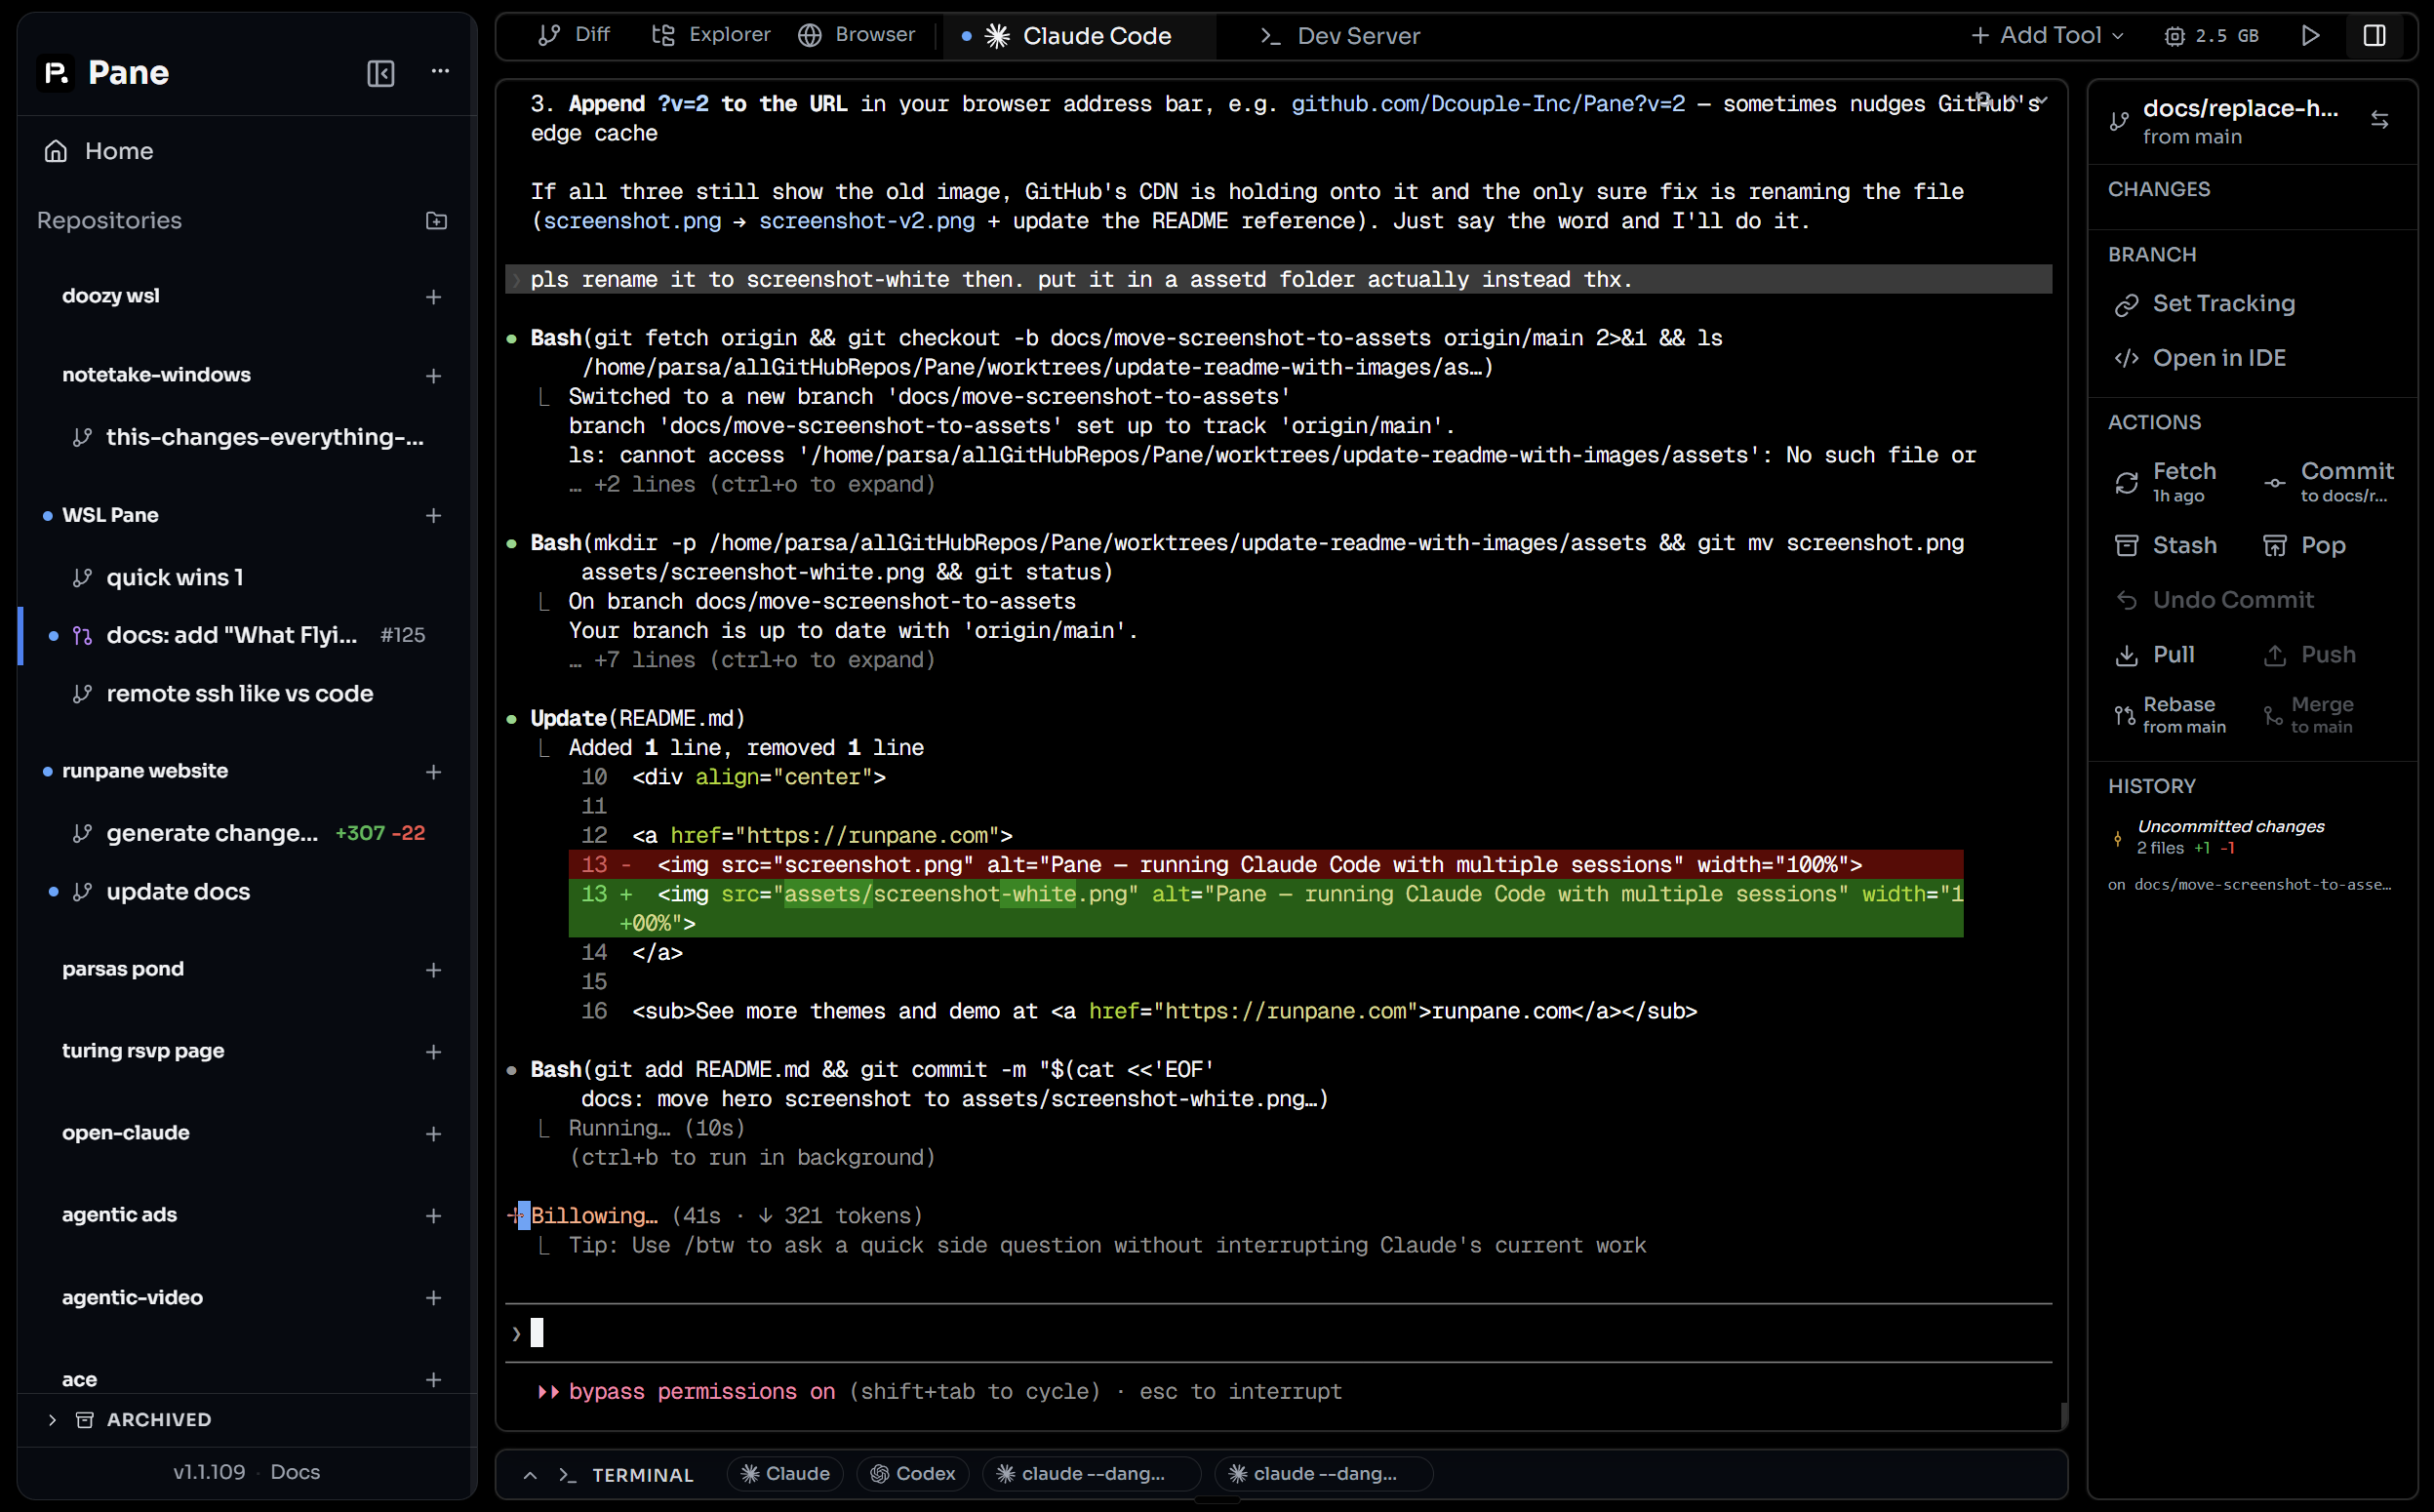Launch Codex from terminal bar

coord(913,1474)
